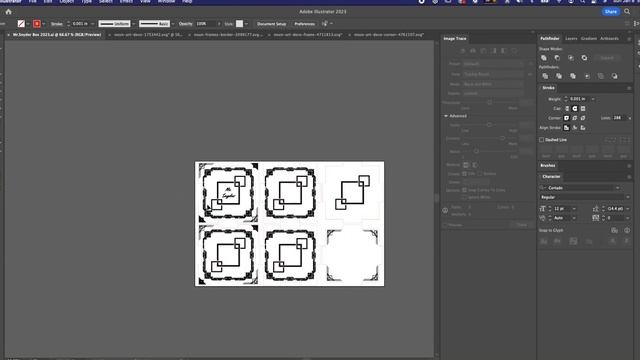Image resolution: width=640 pixels, height=360 pixels.
Task: Switch to the Layers tab
Action: [x=571, y=38]
